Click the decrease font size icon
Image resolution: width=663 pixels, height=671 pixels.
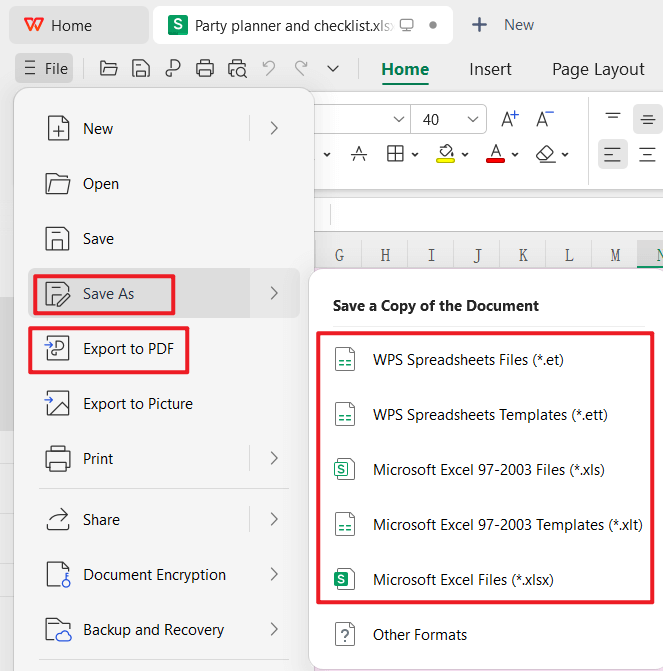[x=544, y=119]
